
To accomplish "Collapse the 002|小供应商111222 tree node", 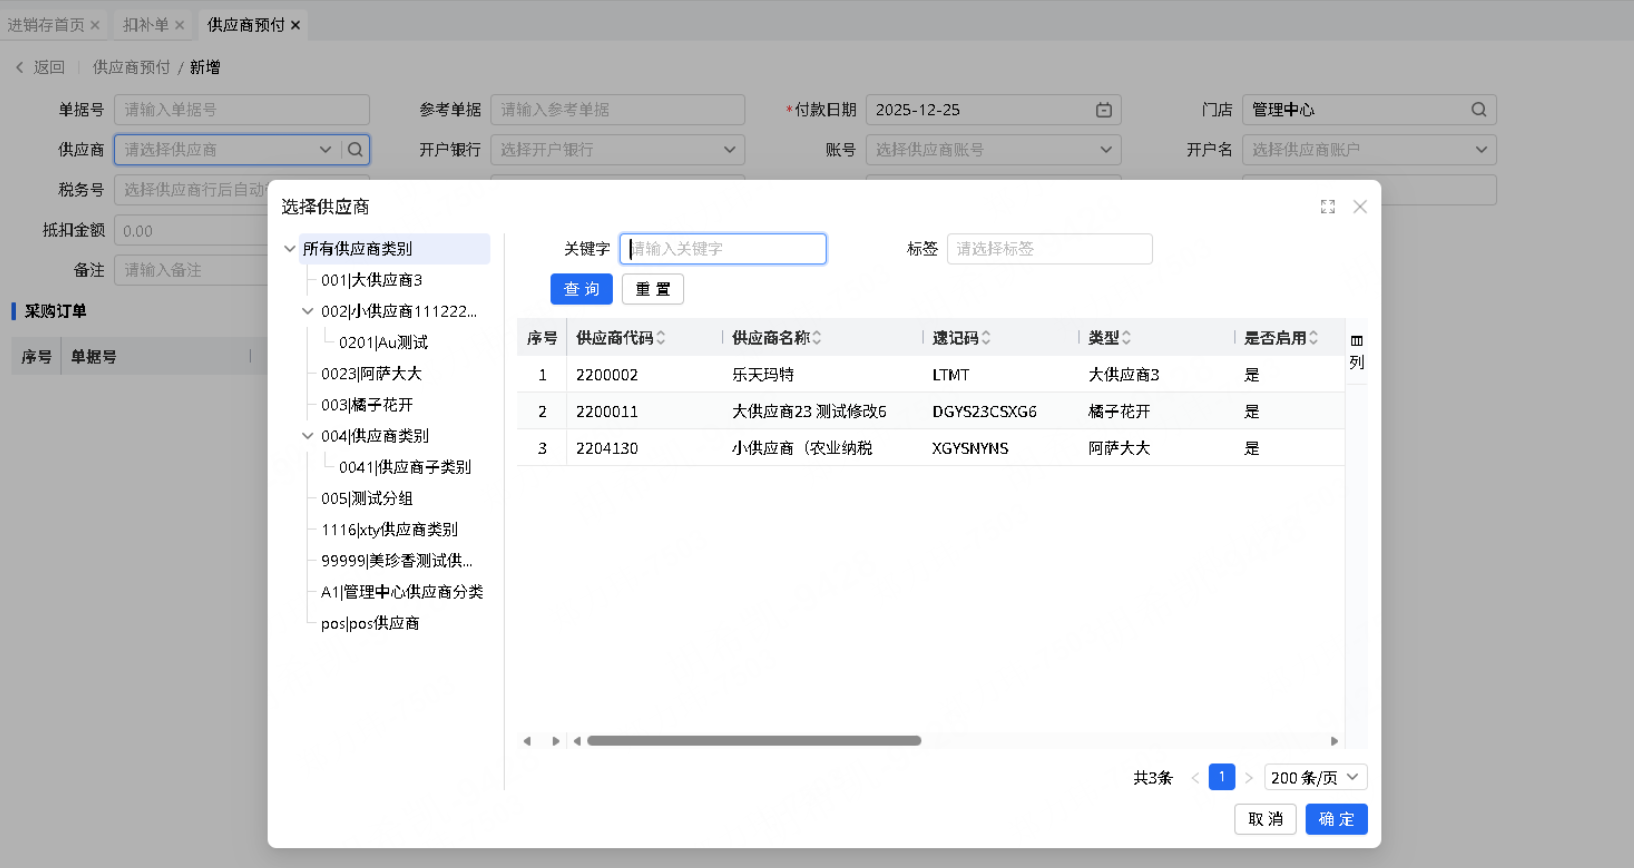I will 308,311.
